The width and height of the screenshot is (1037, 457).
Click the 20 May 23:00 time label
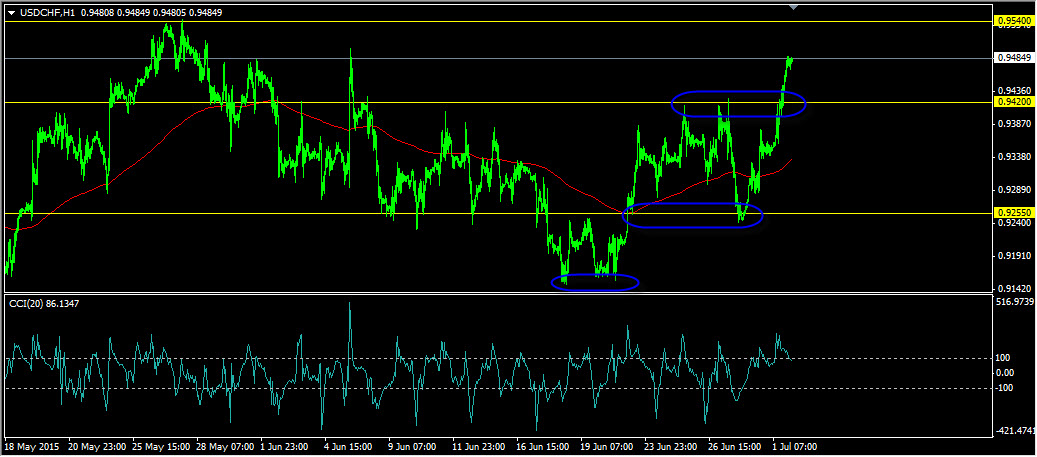coord(97,447)
